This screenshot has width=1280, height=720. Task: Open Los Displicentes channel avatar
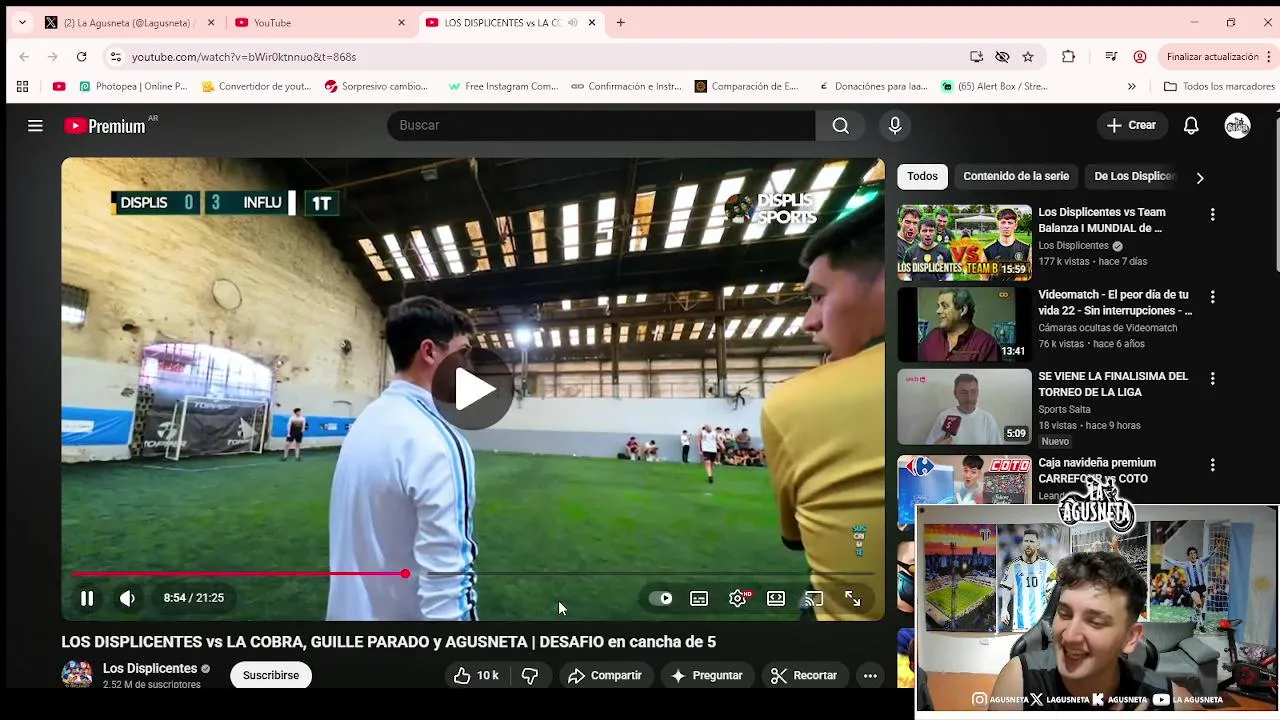coord(77,675)
